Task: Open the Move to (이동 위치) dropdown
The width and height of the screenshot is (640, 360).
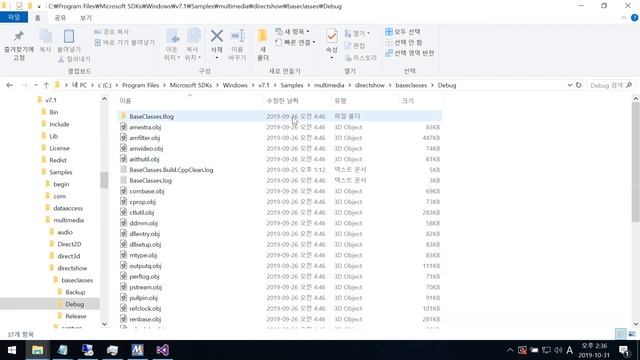Action: pos(172,58)
